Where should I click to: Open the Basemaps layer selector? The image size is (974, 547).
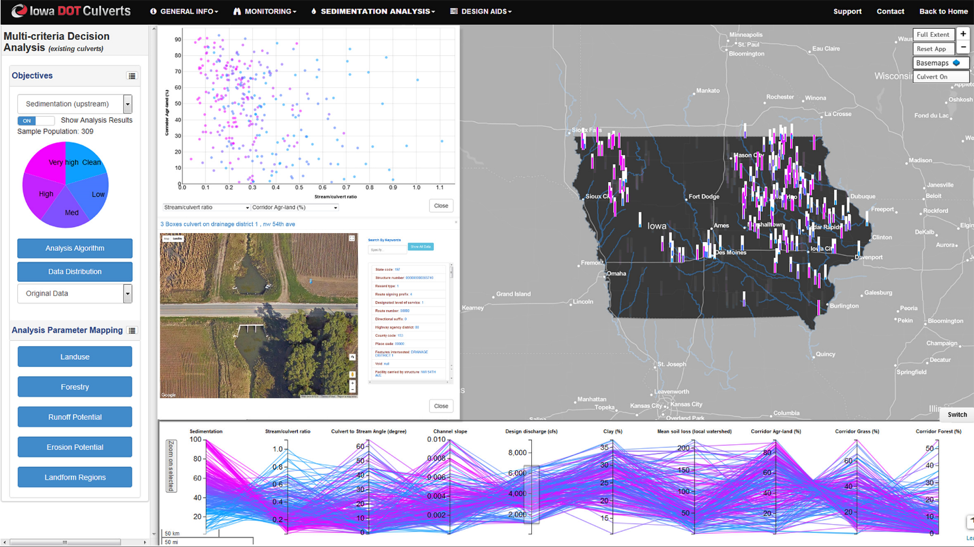pyautogui.click(x=940, y=63)
